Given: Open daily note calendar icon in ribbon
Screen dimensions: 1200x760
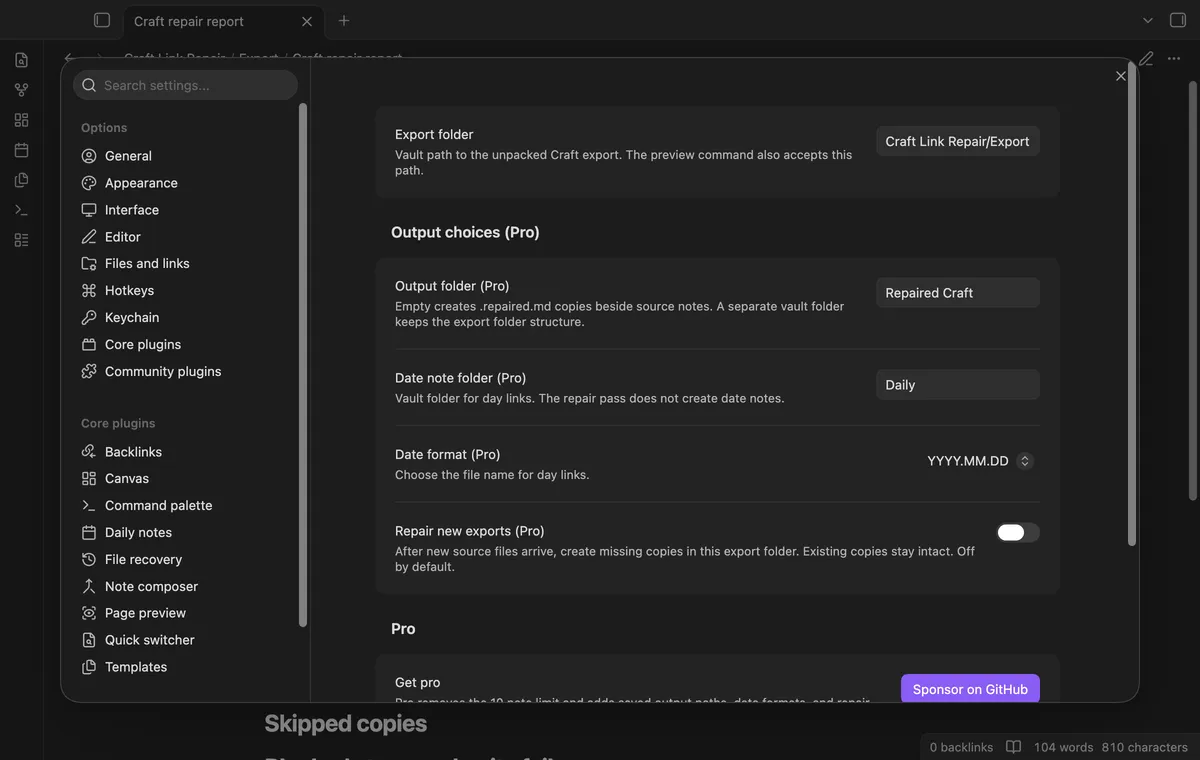Looking at the screenshot, I should [x=21, y=150].
